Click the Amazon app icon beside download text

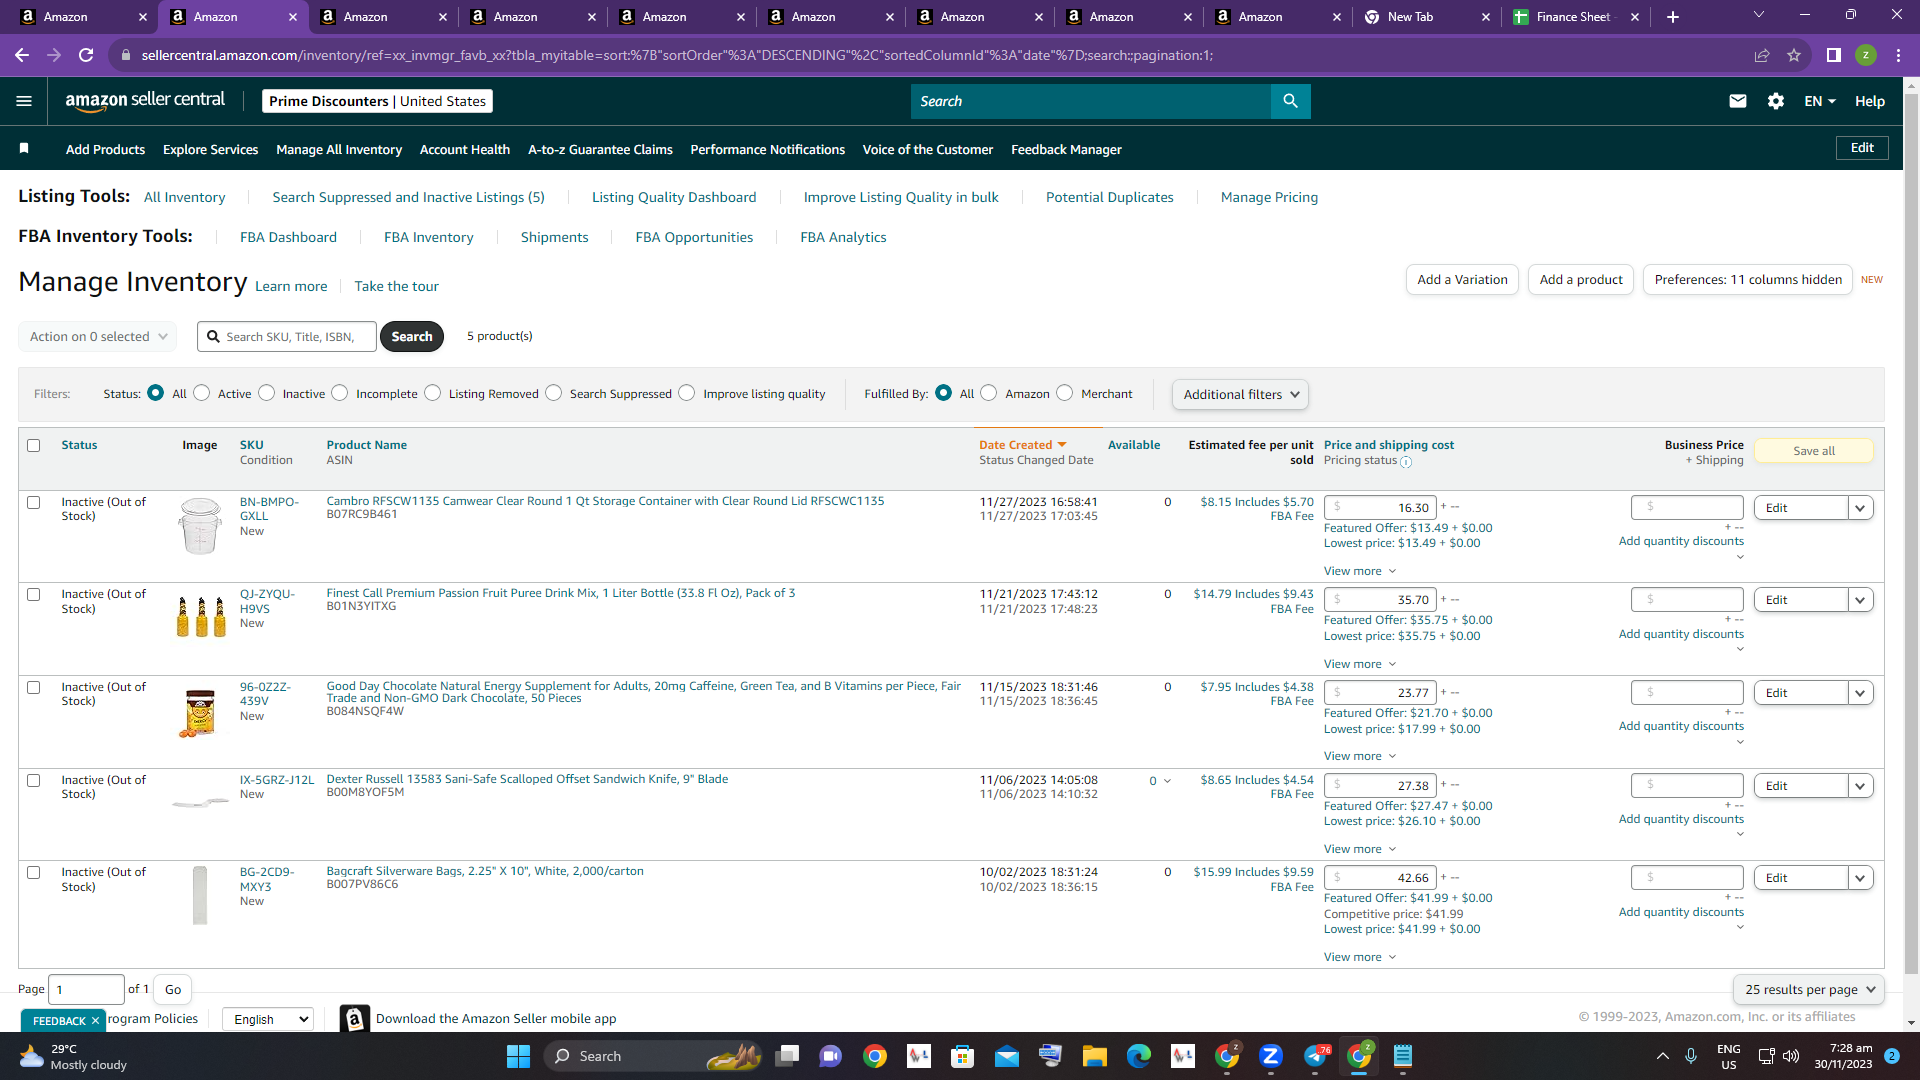pos(355,1019)
